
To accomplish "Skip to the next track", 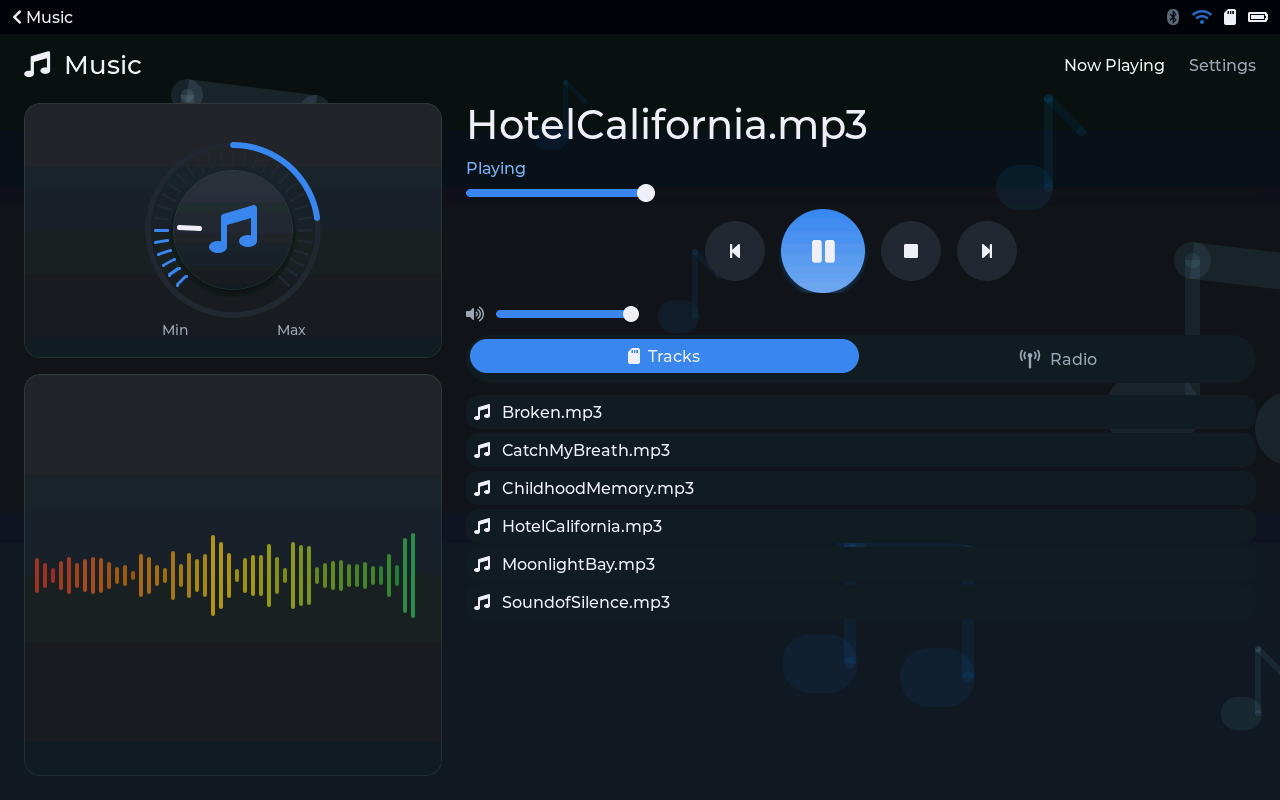I will pyautogui.click(x=987, y=251).
